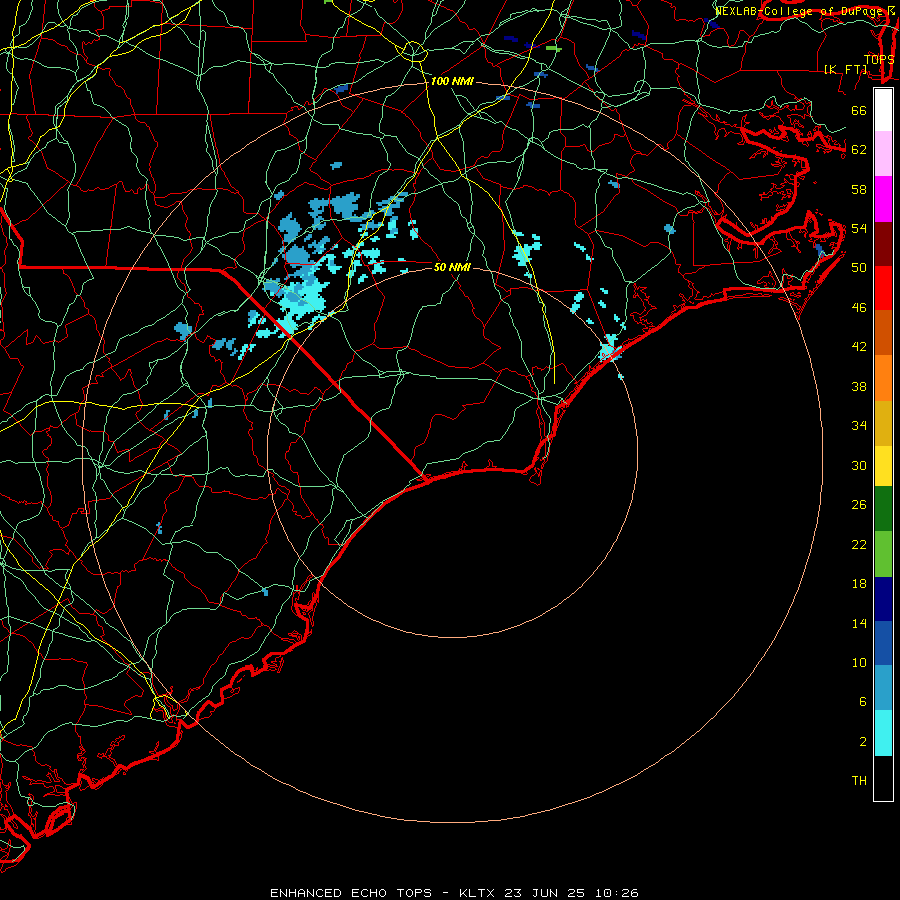Screen dimensions: 900x900
Task: Click the legend value '6'
Action: click(x=862, y=702)
